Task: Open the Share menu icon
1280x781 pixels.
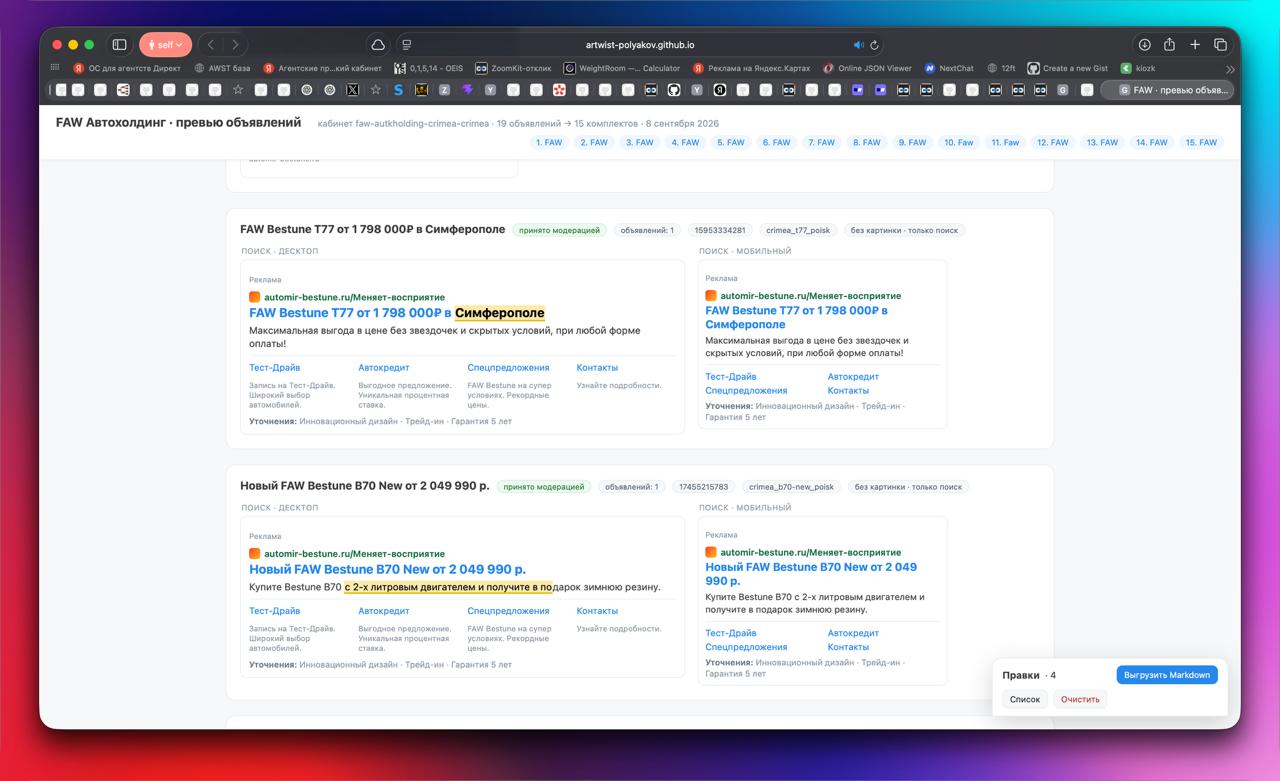Action: pos(1169,45)
